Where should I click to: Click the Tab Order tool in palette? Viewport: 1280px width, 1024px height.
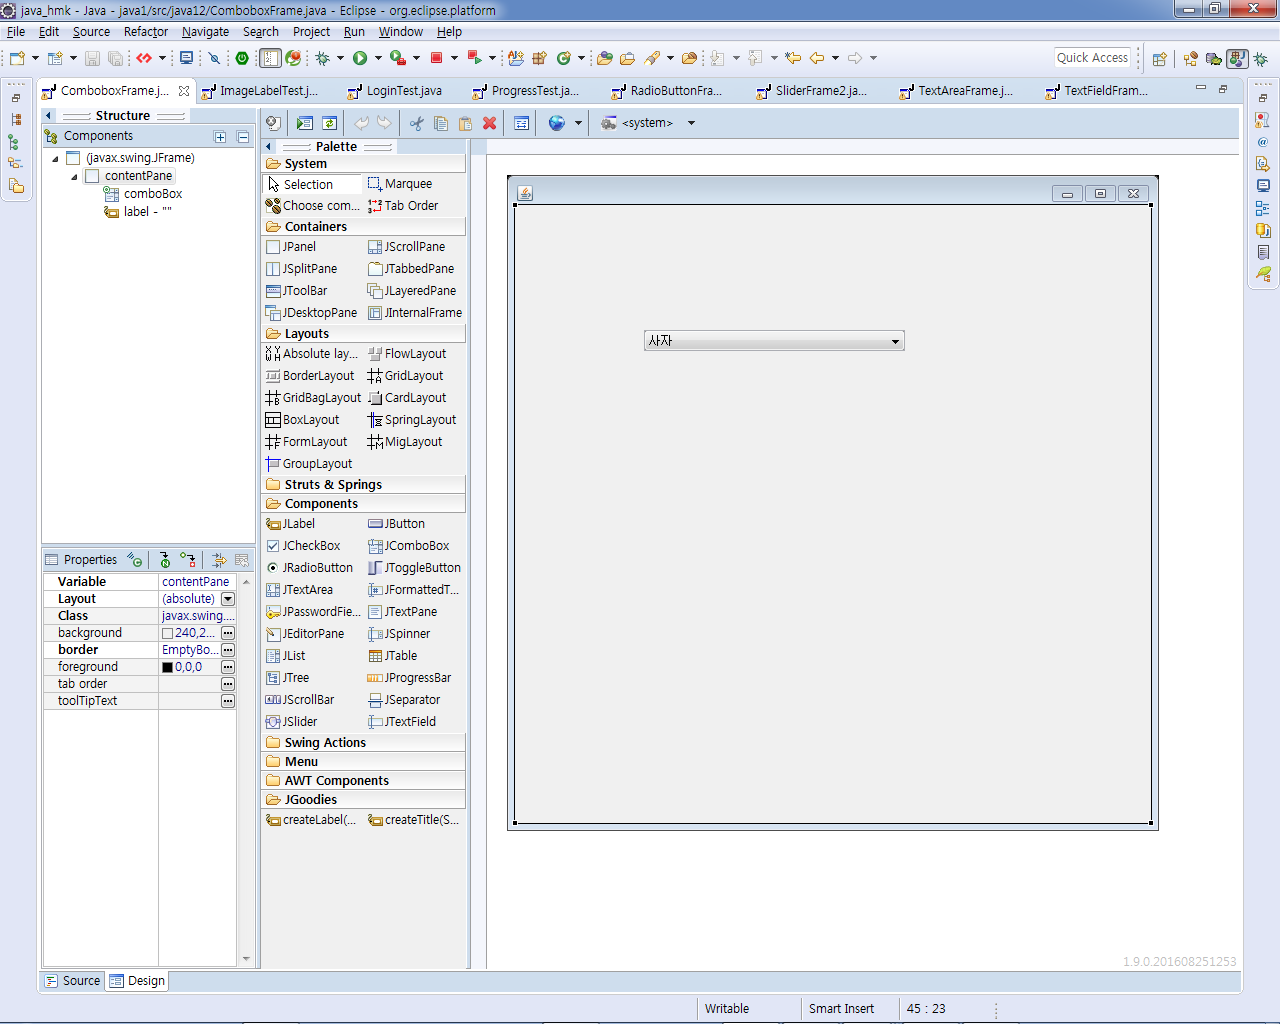[403, 206]
